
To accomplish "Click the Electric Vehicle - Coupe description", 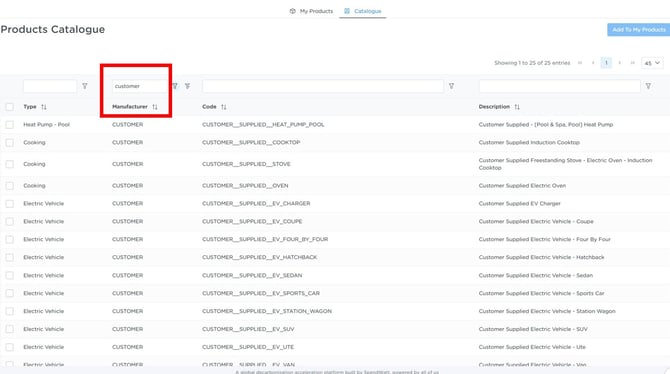I will [536, 221].
